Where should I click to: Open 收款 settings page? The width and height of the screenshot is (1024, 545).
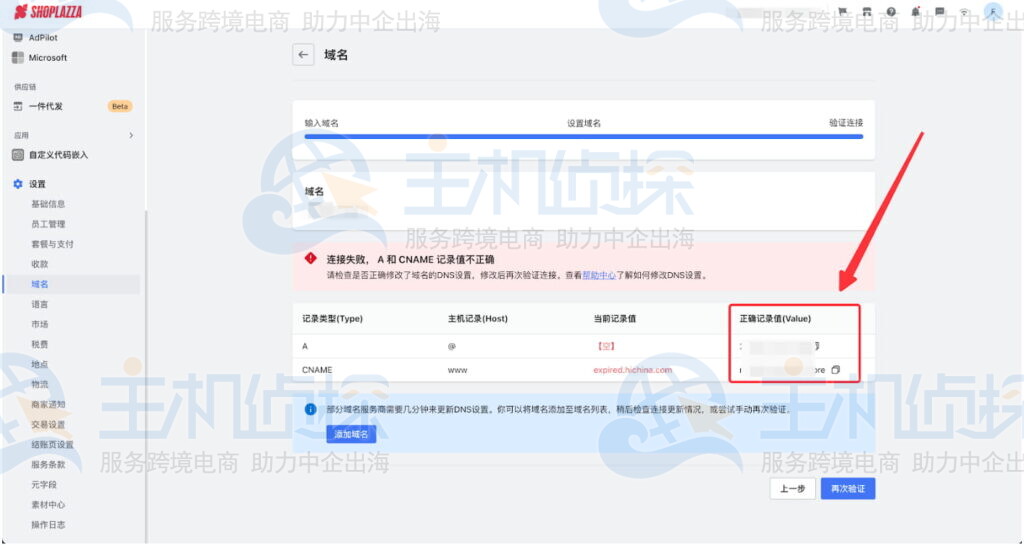point(40,264)
